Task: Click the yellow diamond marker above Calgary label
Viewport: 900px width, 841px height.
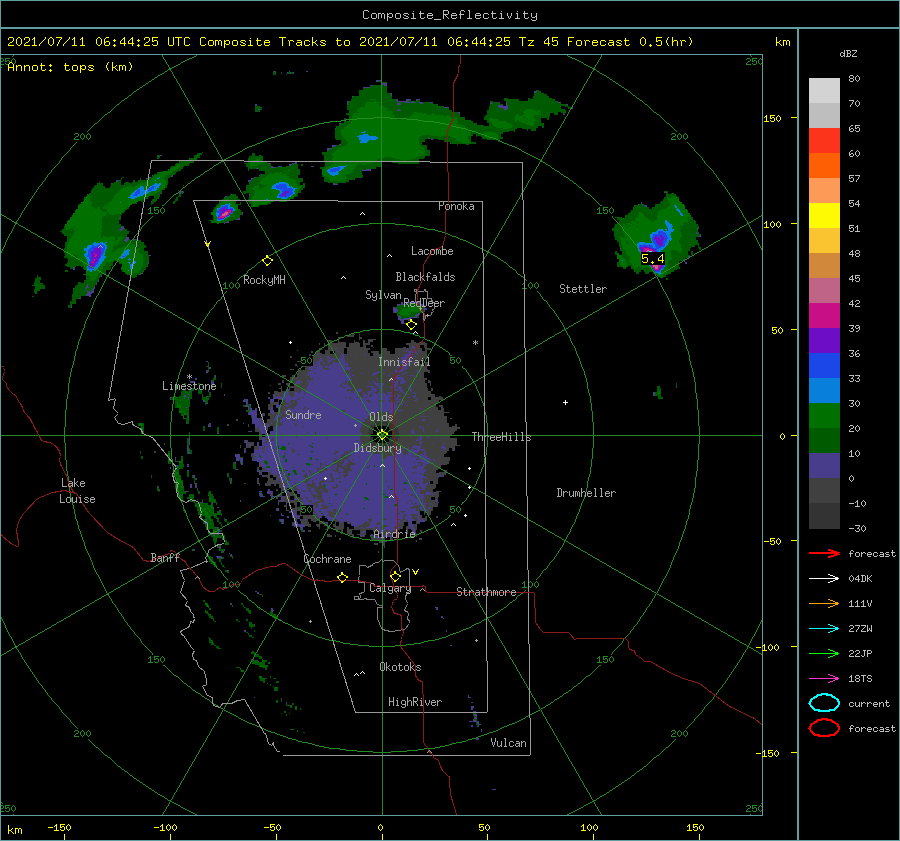Action: pyautogui.click(x=395, y=576)
